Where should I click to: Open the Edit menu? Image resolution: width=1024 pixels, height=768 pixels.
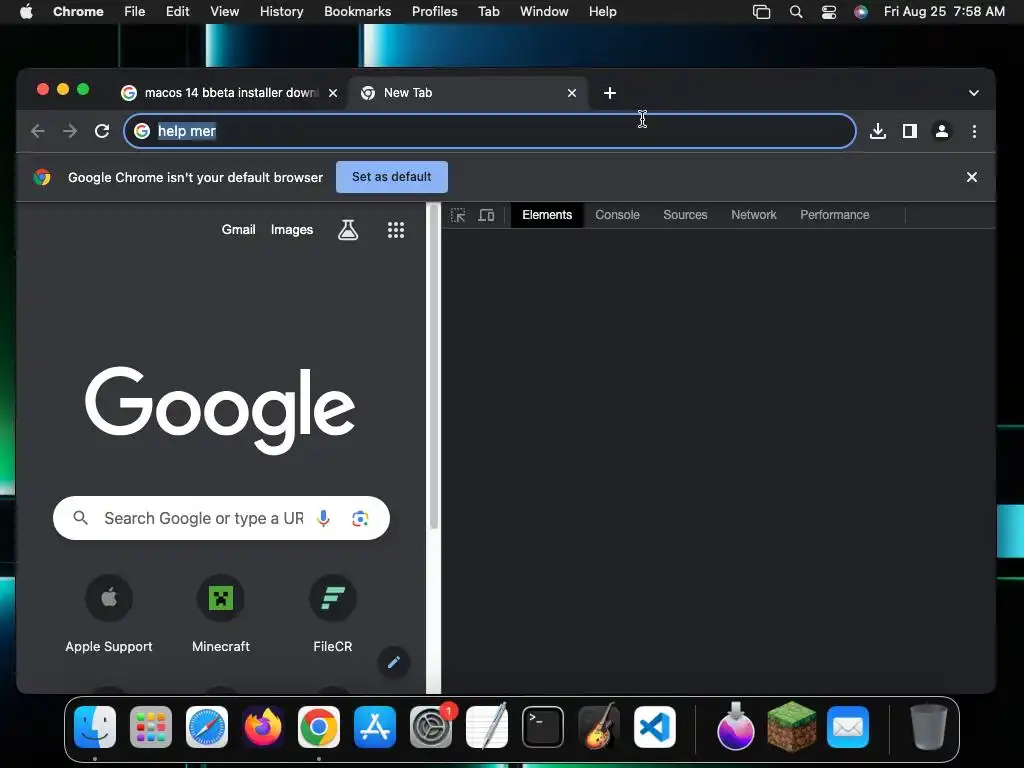pos(177,12)
